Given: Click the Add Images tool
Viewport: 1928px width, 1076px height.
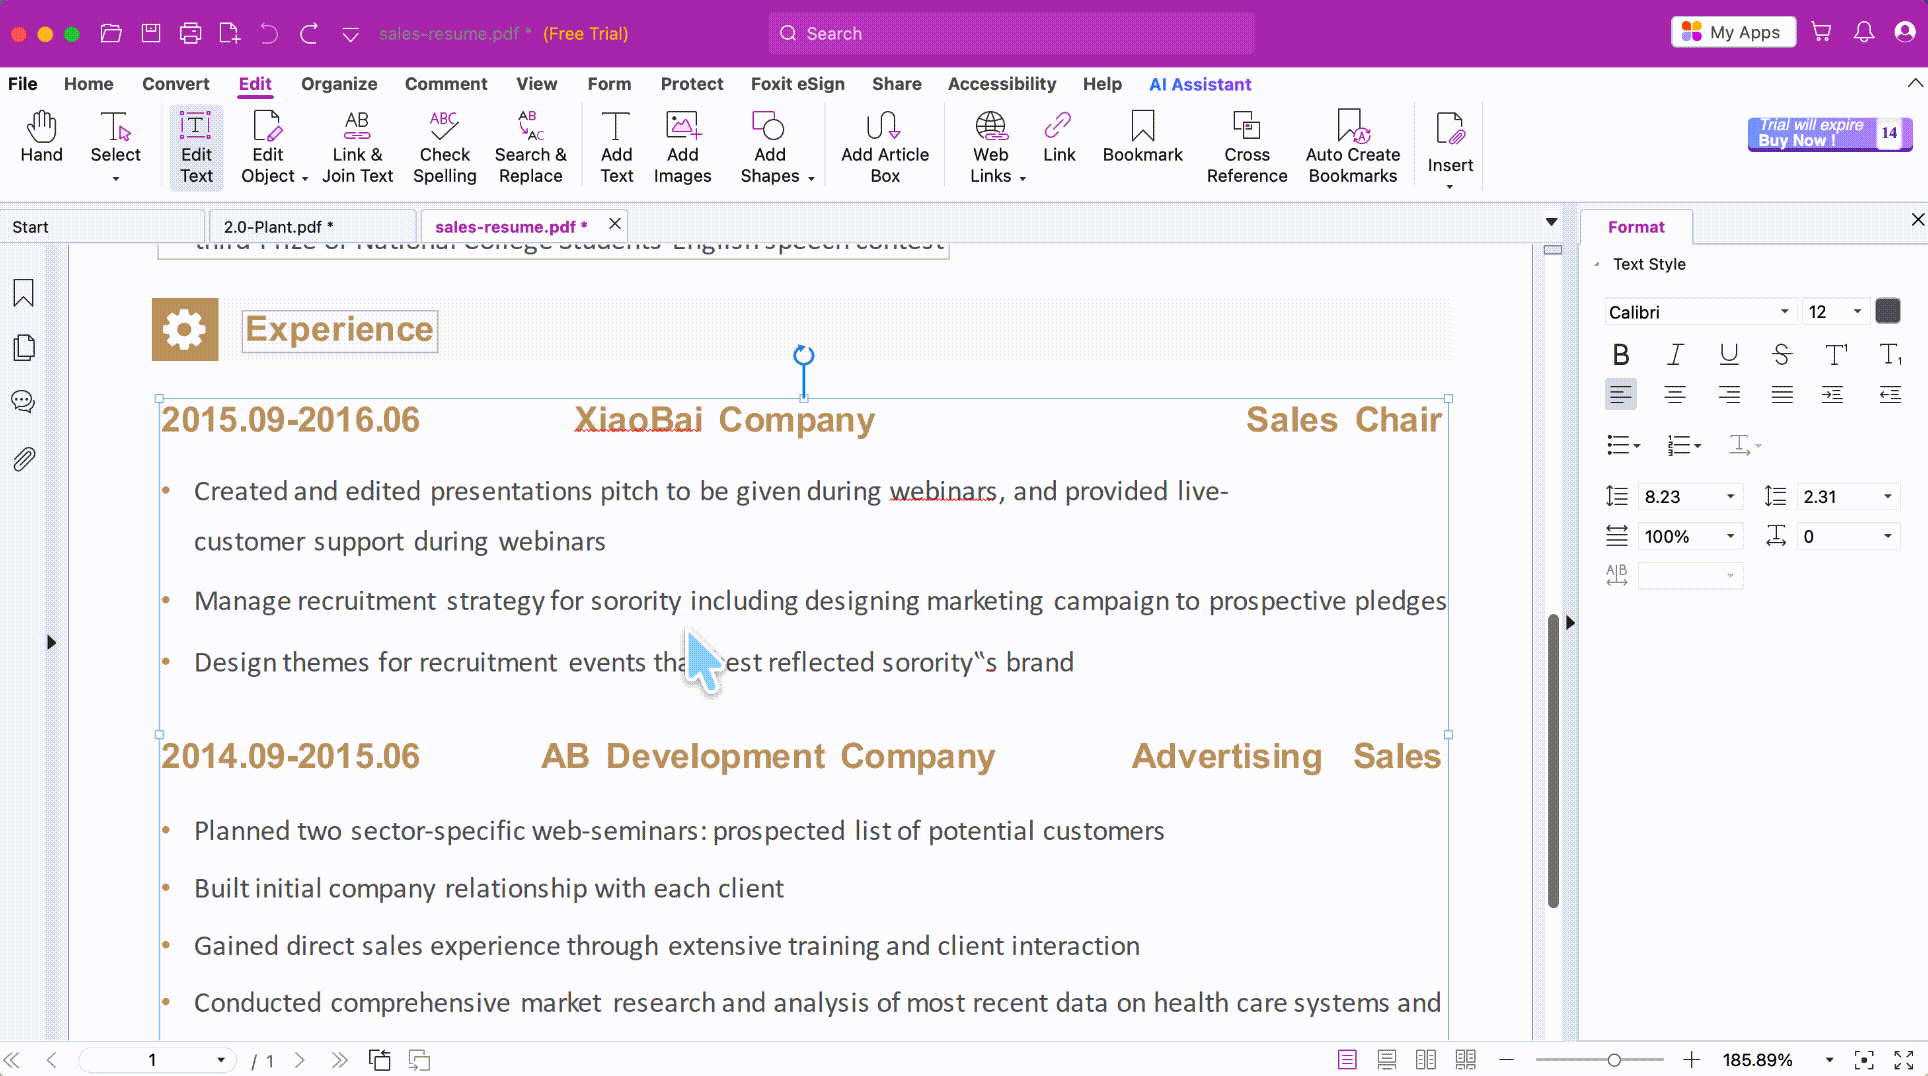Looking at the screenshot, I should (682, 147).
